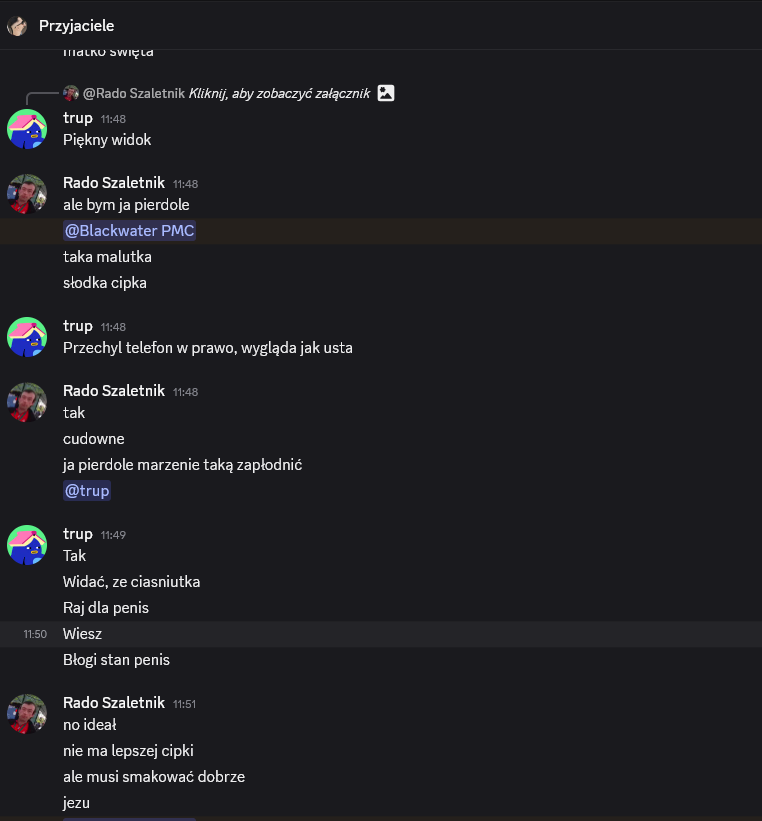762x821 pixels.
Task: Open Rado Szaletnik's avatar beside the "cudowne" message
Action: [x=27, y=402]
